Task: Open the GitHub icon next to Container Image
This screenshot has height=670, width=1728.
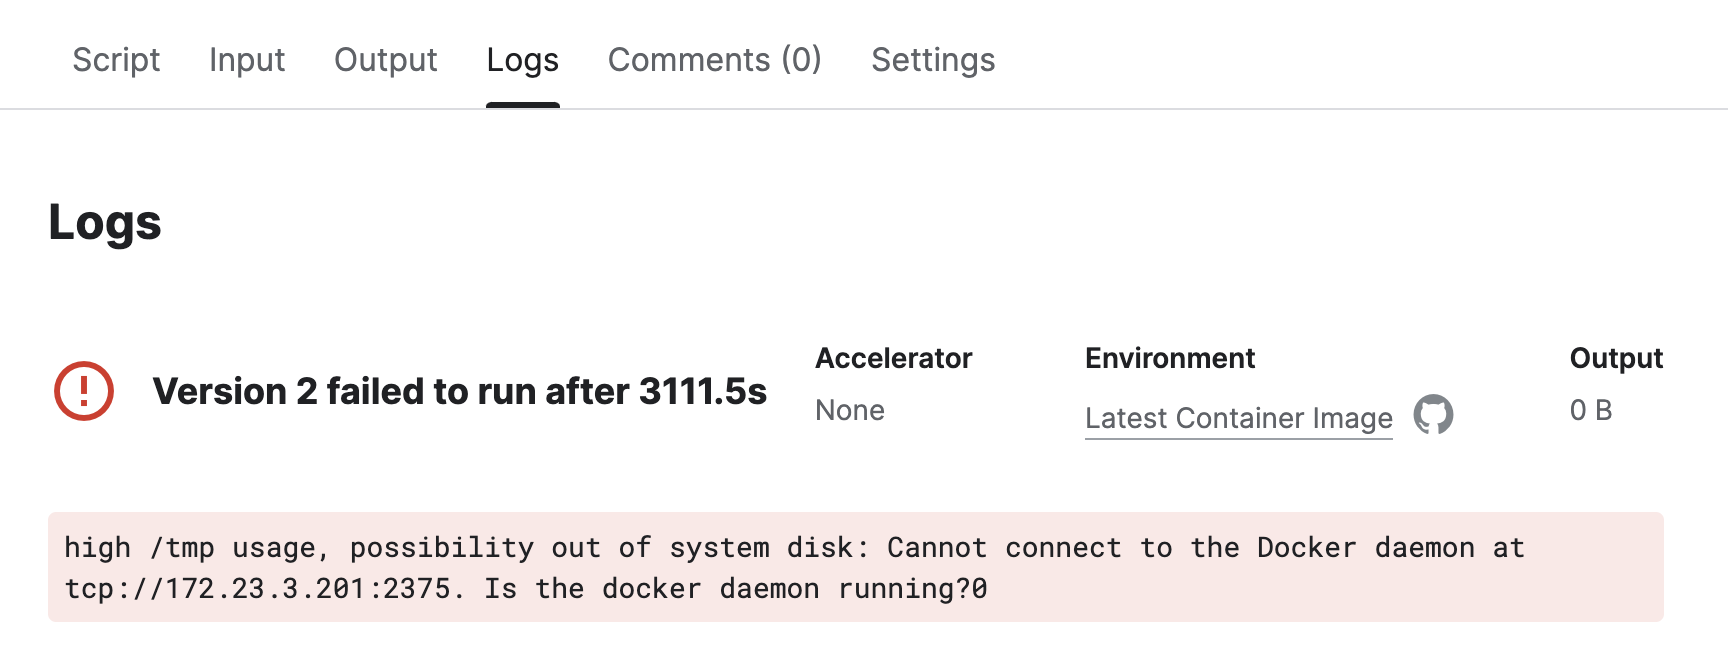Action: (x=1433, y=414)
